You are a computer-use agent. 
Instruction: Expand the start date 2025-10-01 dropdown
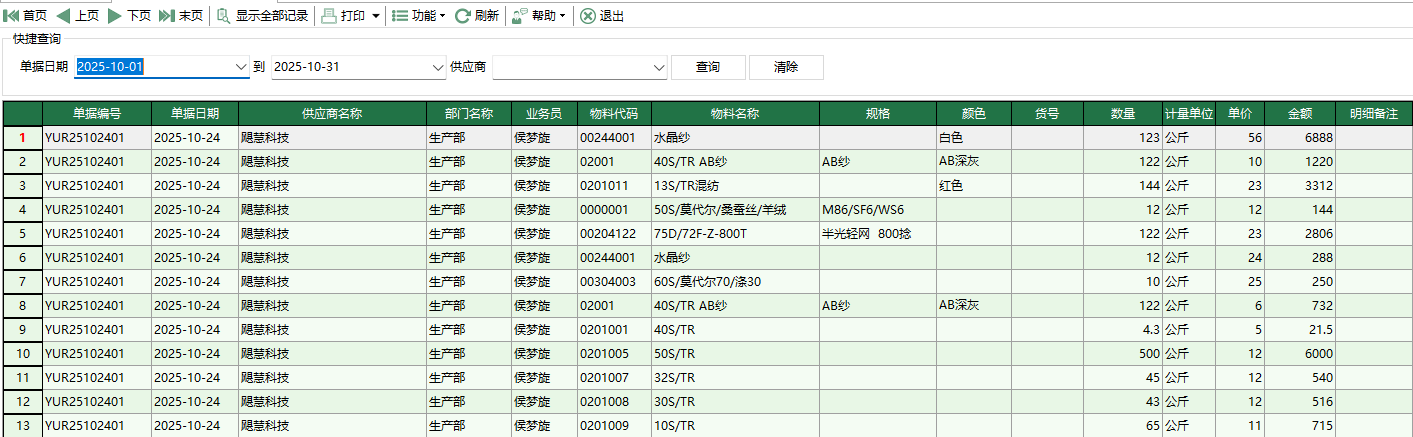click(240, 67)
